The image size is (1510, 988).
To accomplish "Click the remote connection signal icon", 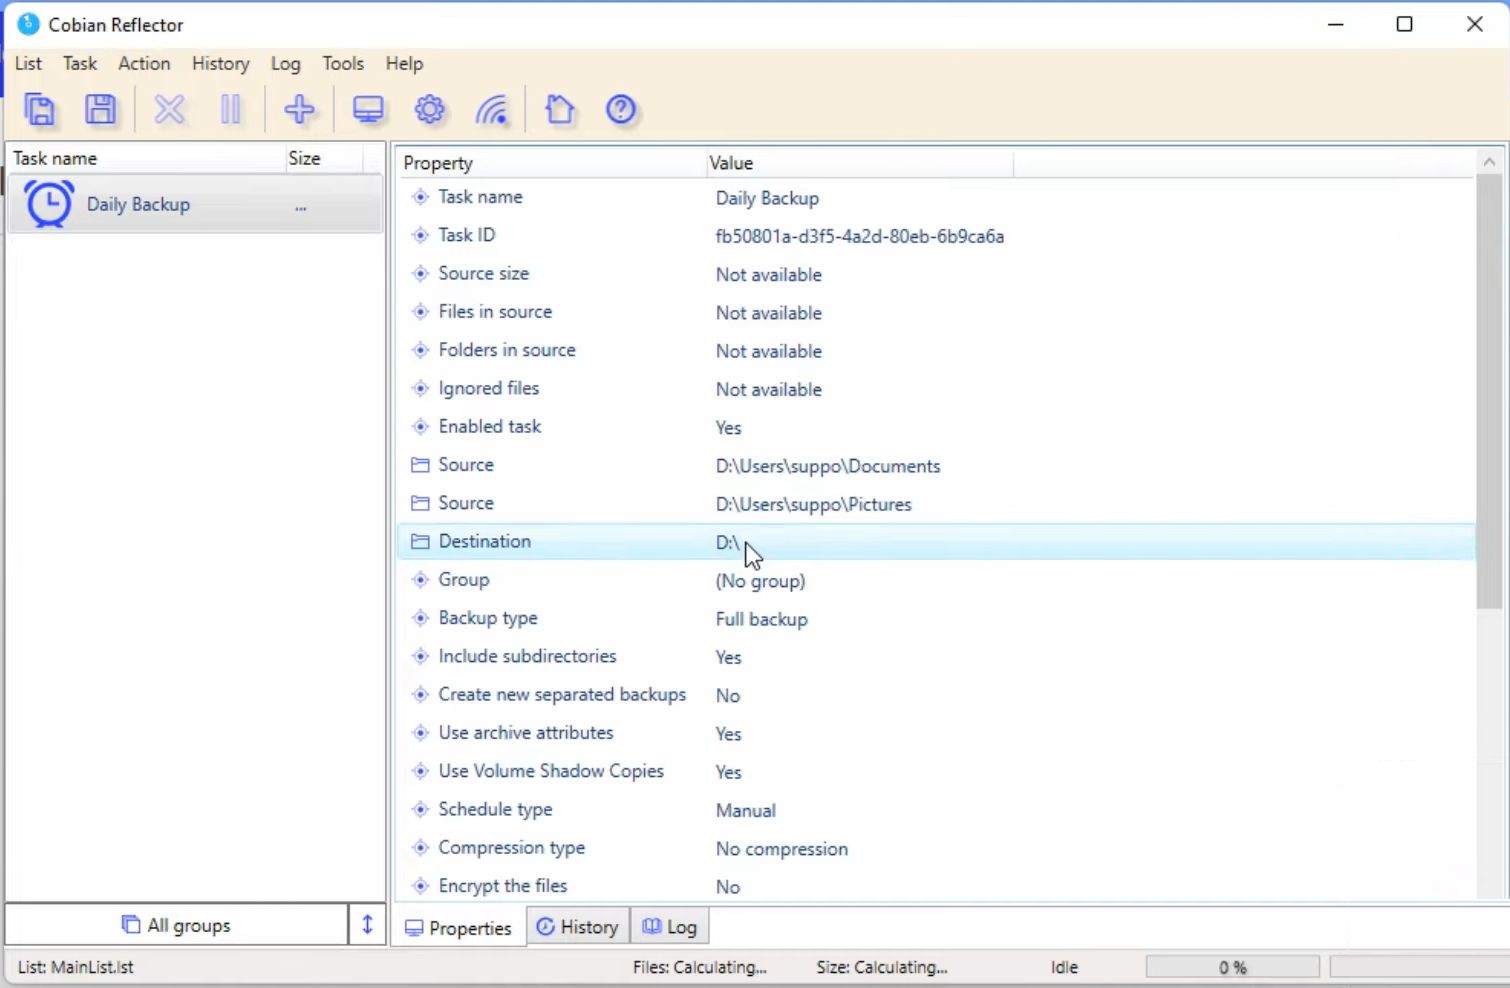I will click(x=492, y=109).
